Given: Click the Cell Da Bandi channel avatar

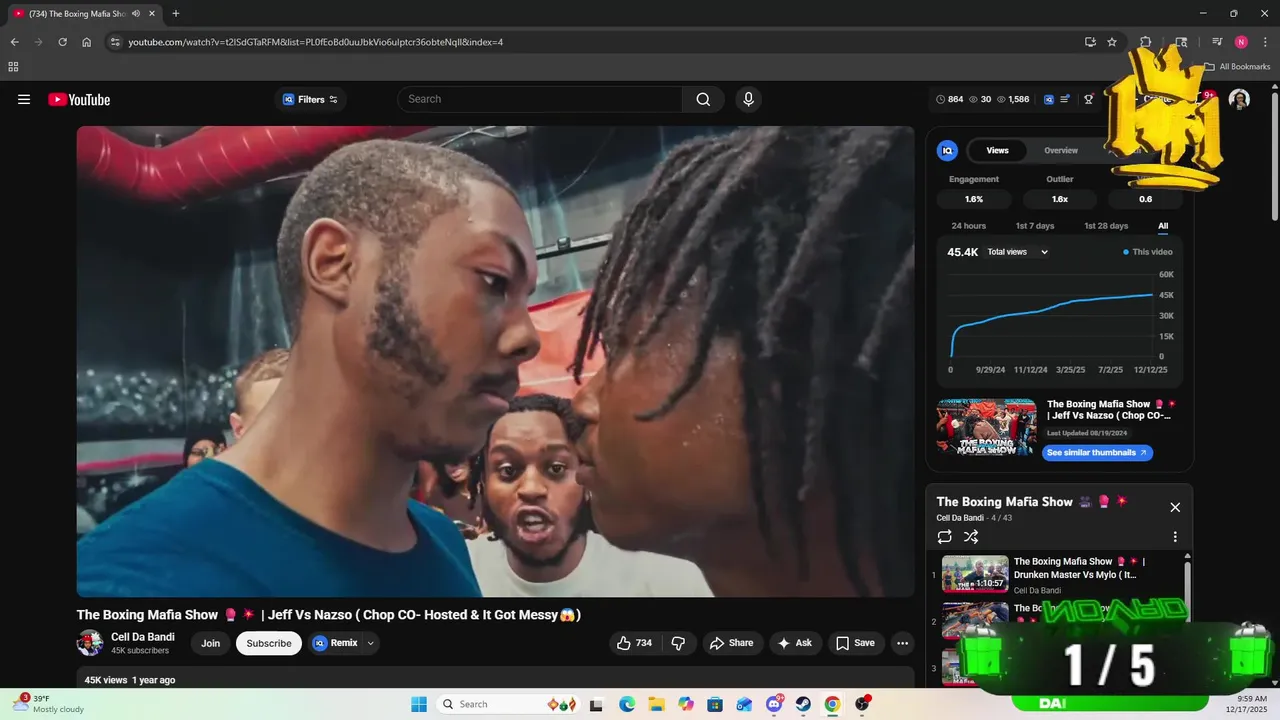Looking at the screenshot, I should [90, 643].
